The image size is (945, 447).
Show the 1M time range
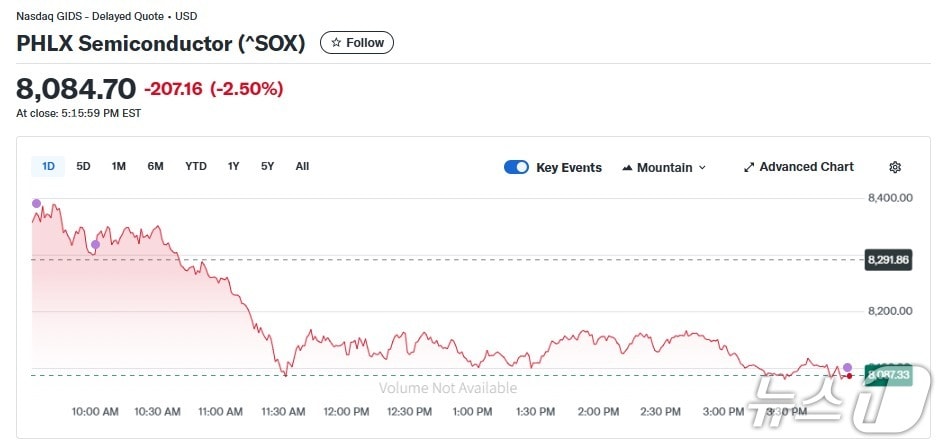pyautogui.click(x=119, y=166)
